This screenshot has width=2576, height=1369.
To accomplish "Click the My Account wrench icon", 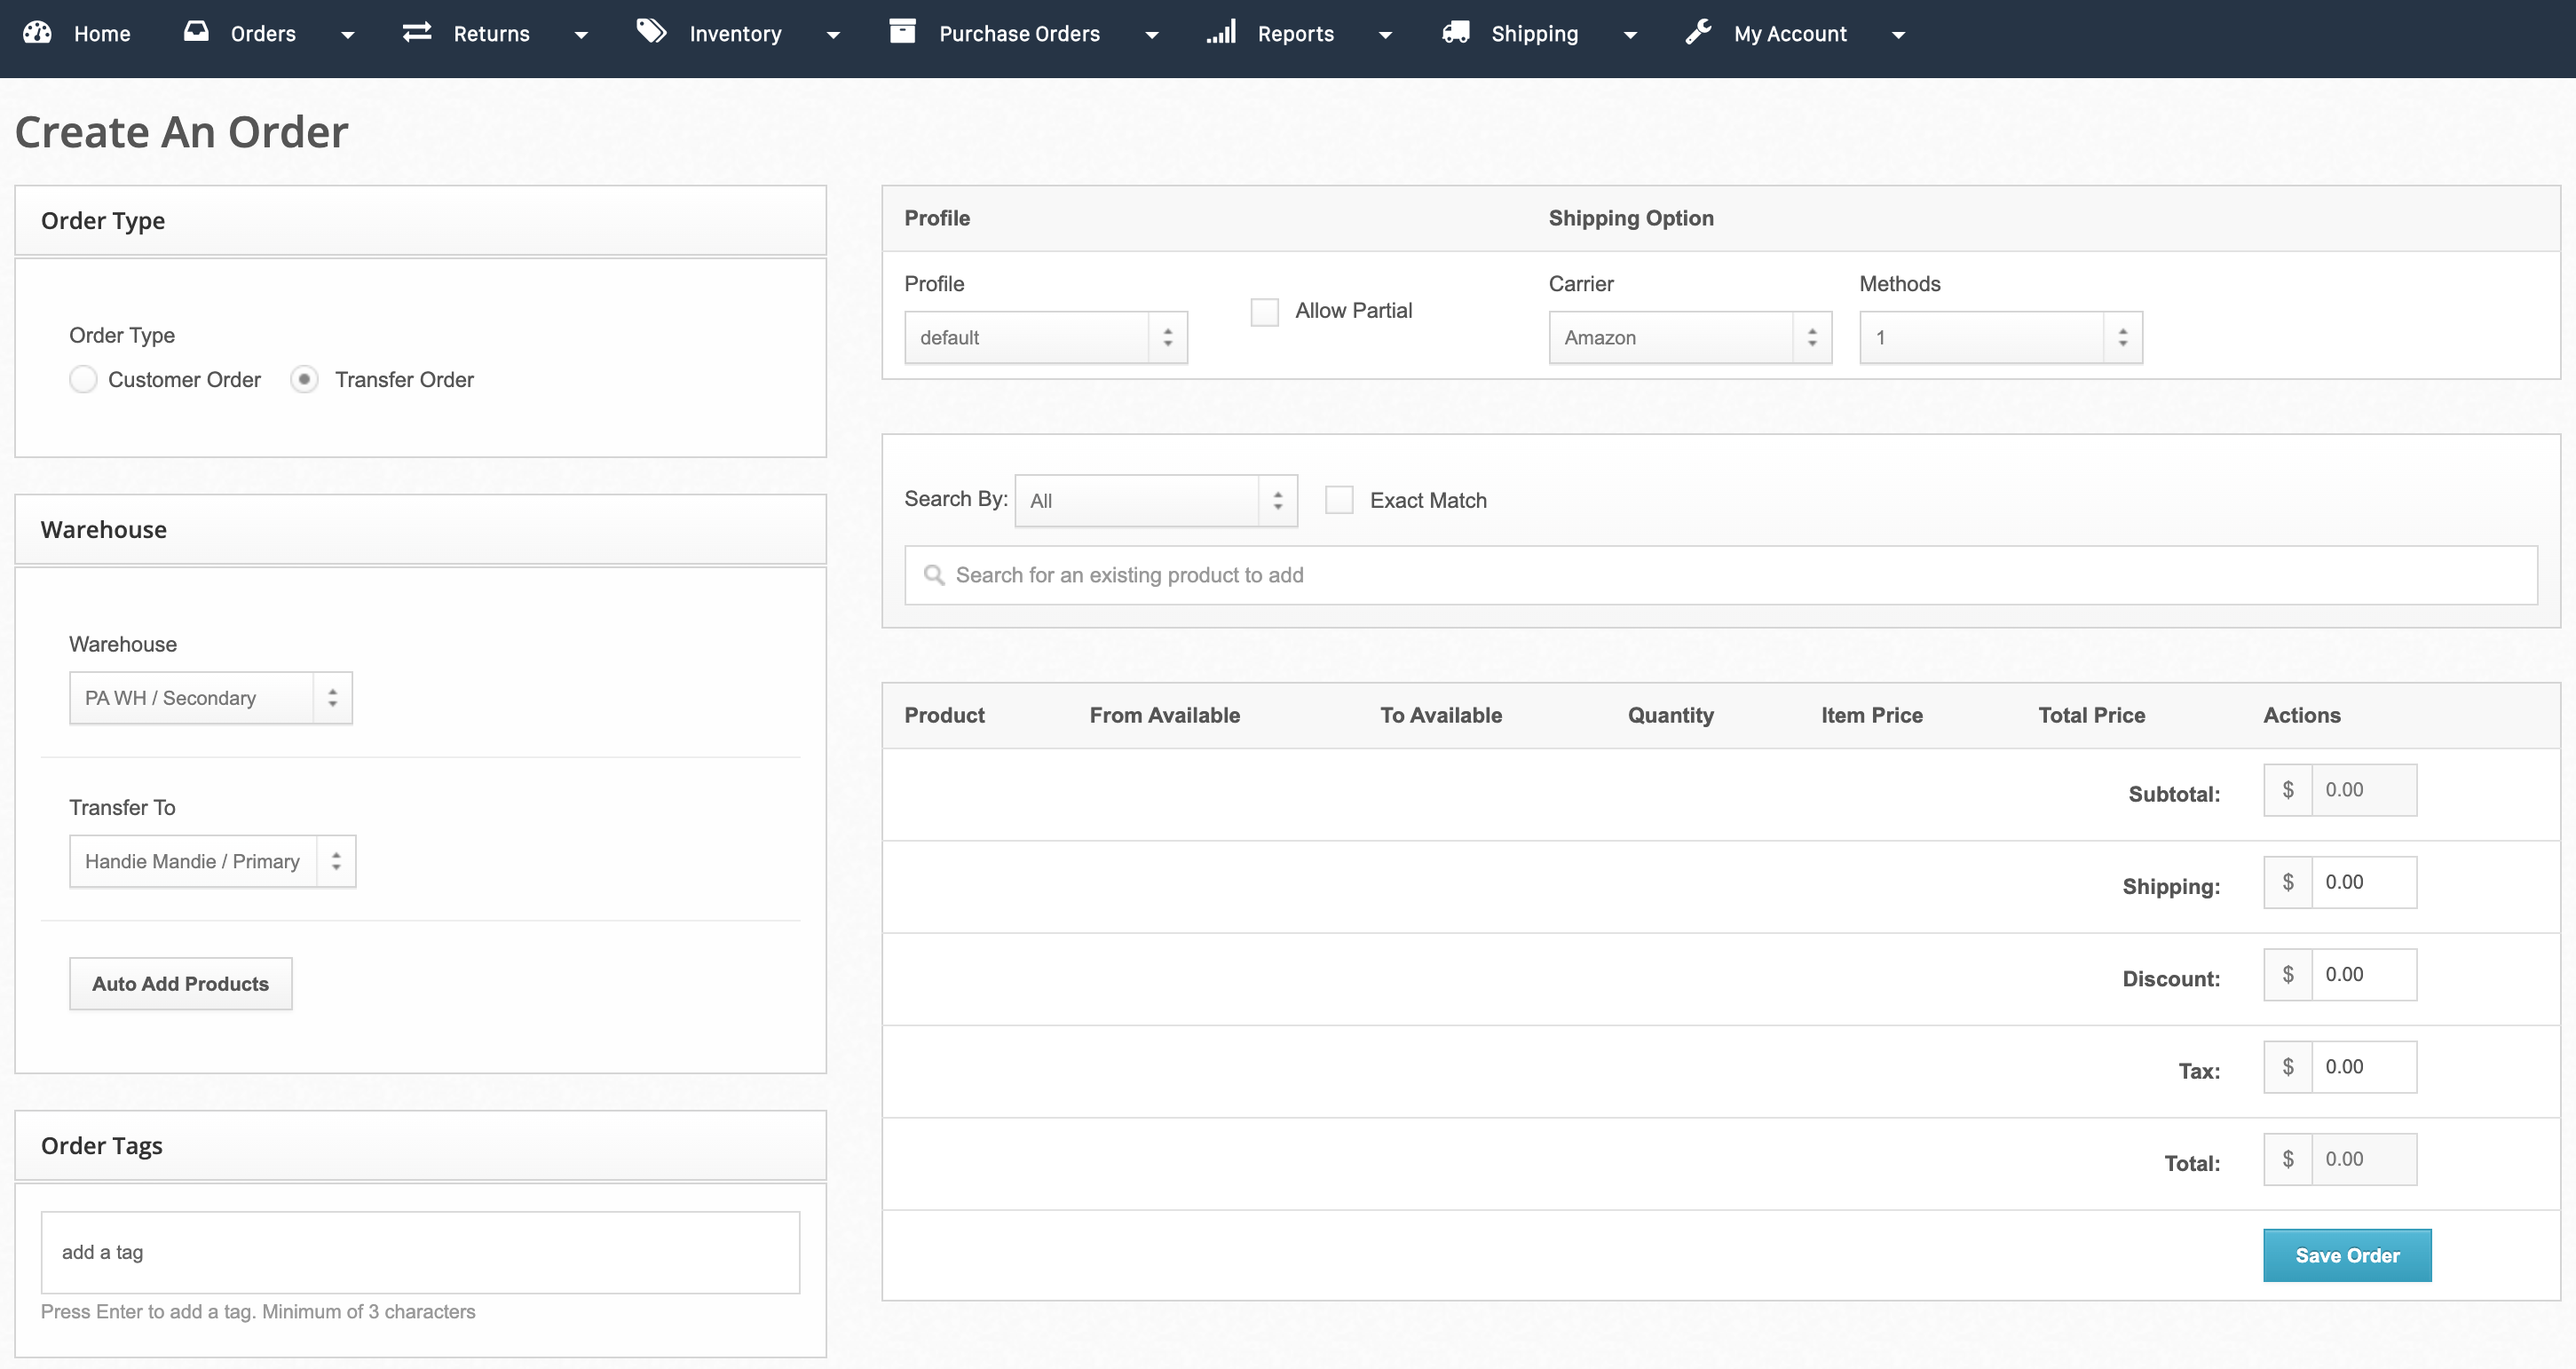I will tap(1699, 32).
